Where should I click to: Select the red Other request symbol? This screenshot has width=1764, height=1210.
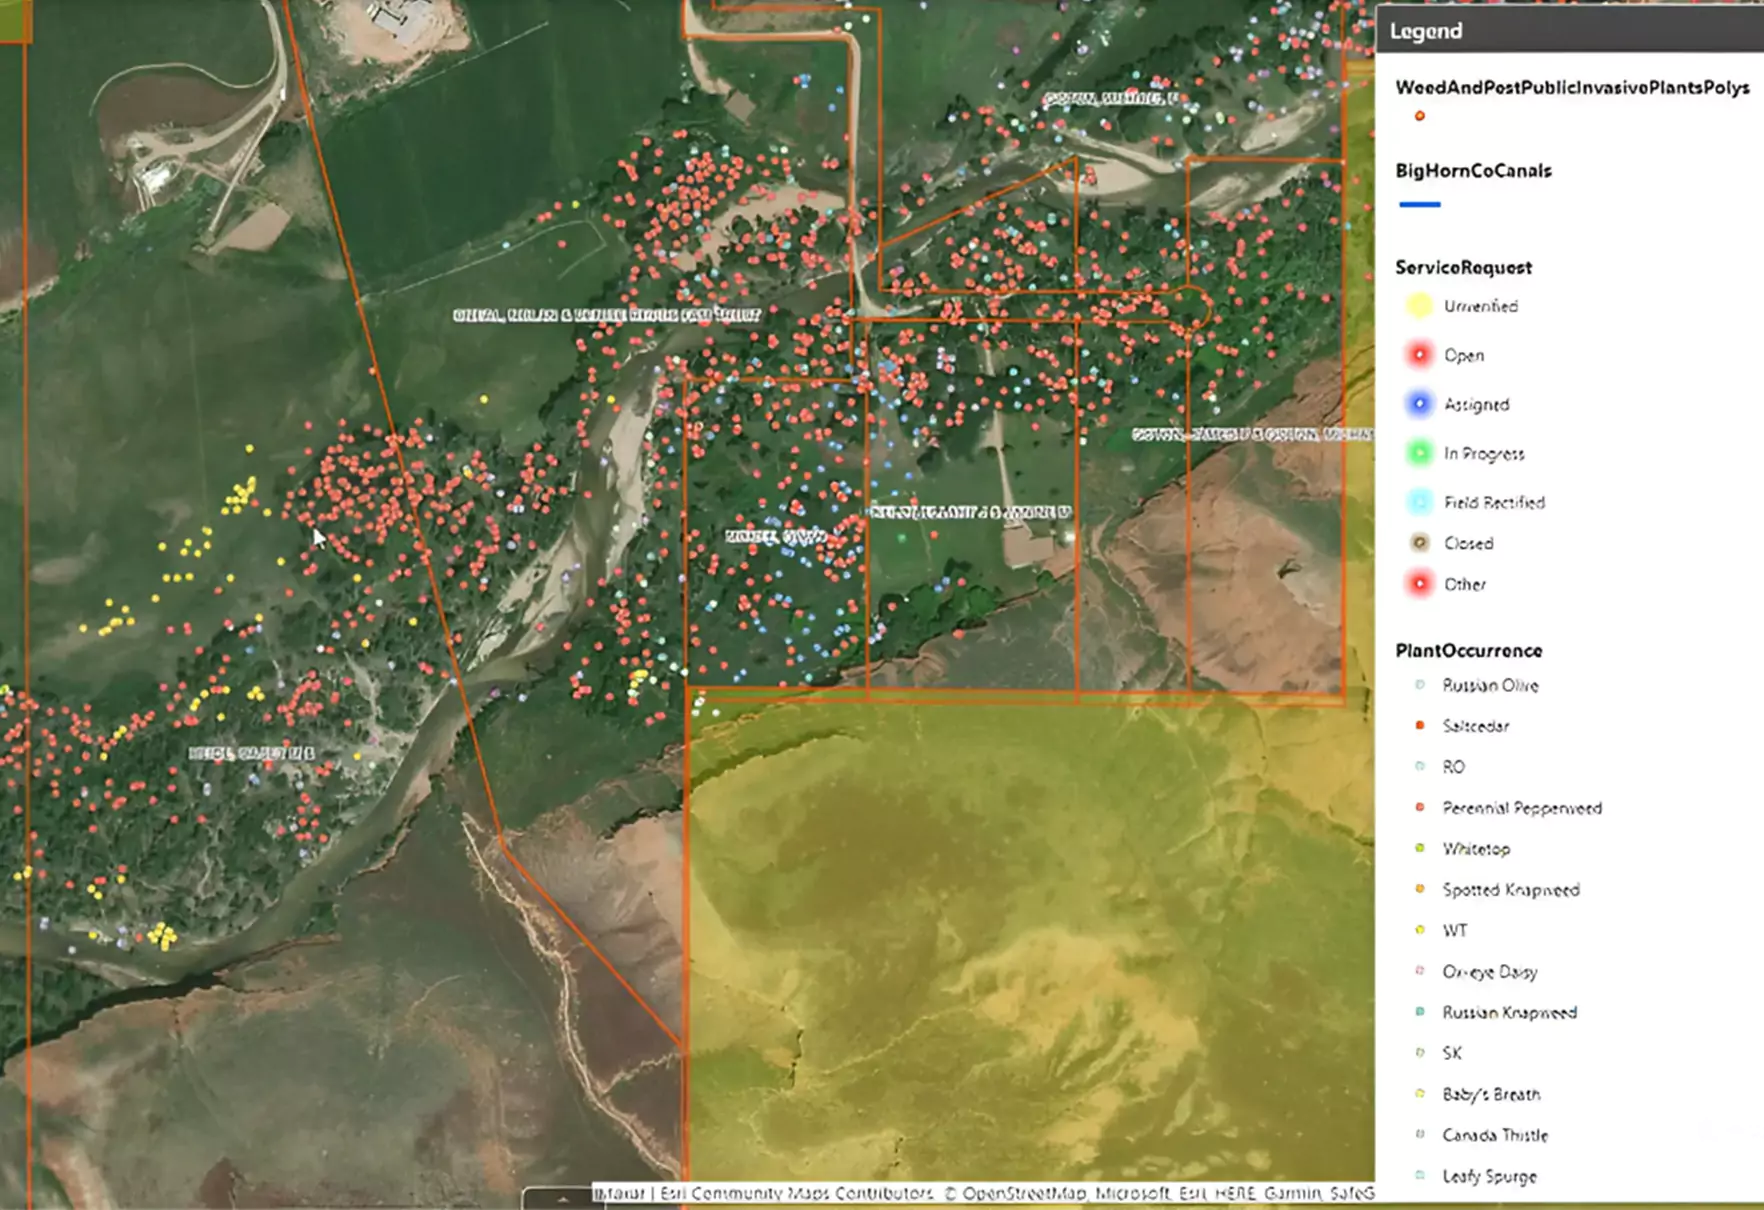click(x=1419, y=584)
